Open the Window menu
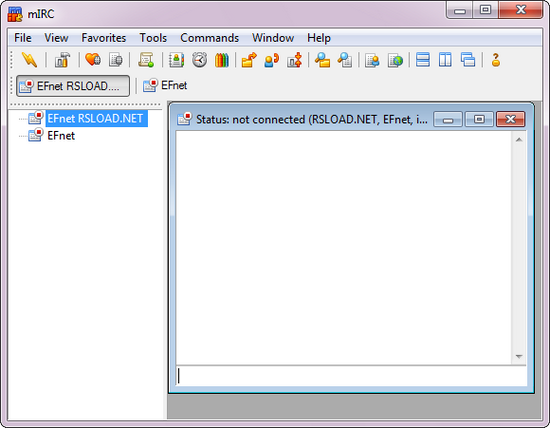The image size is (550, 428). pos(273,38)
